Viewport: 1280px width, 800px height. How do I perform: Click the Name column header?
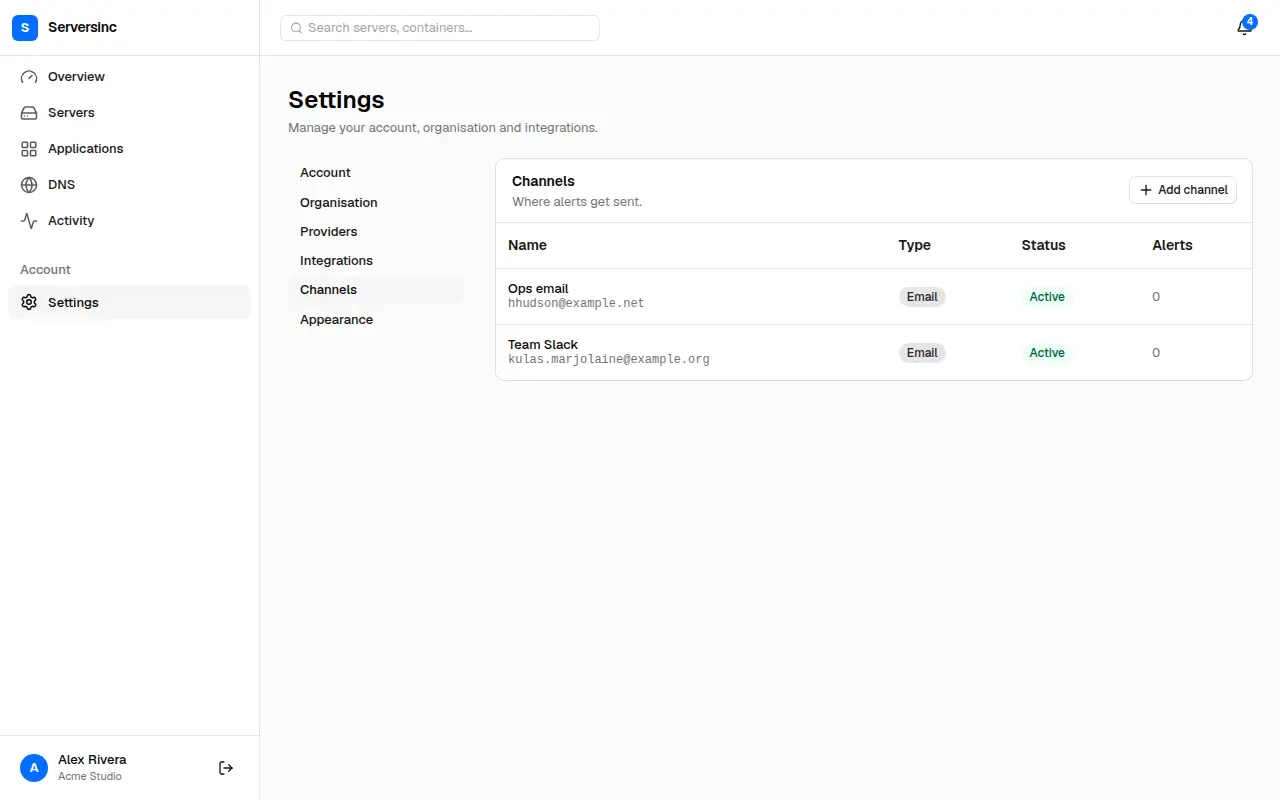point(527,245)
